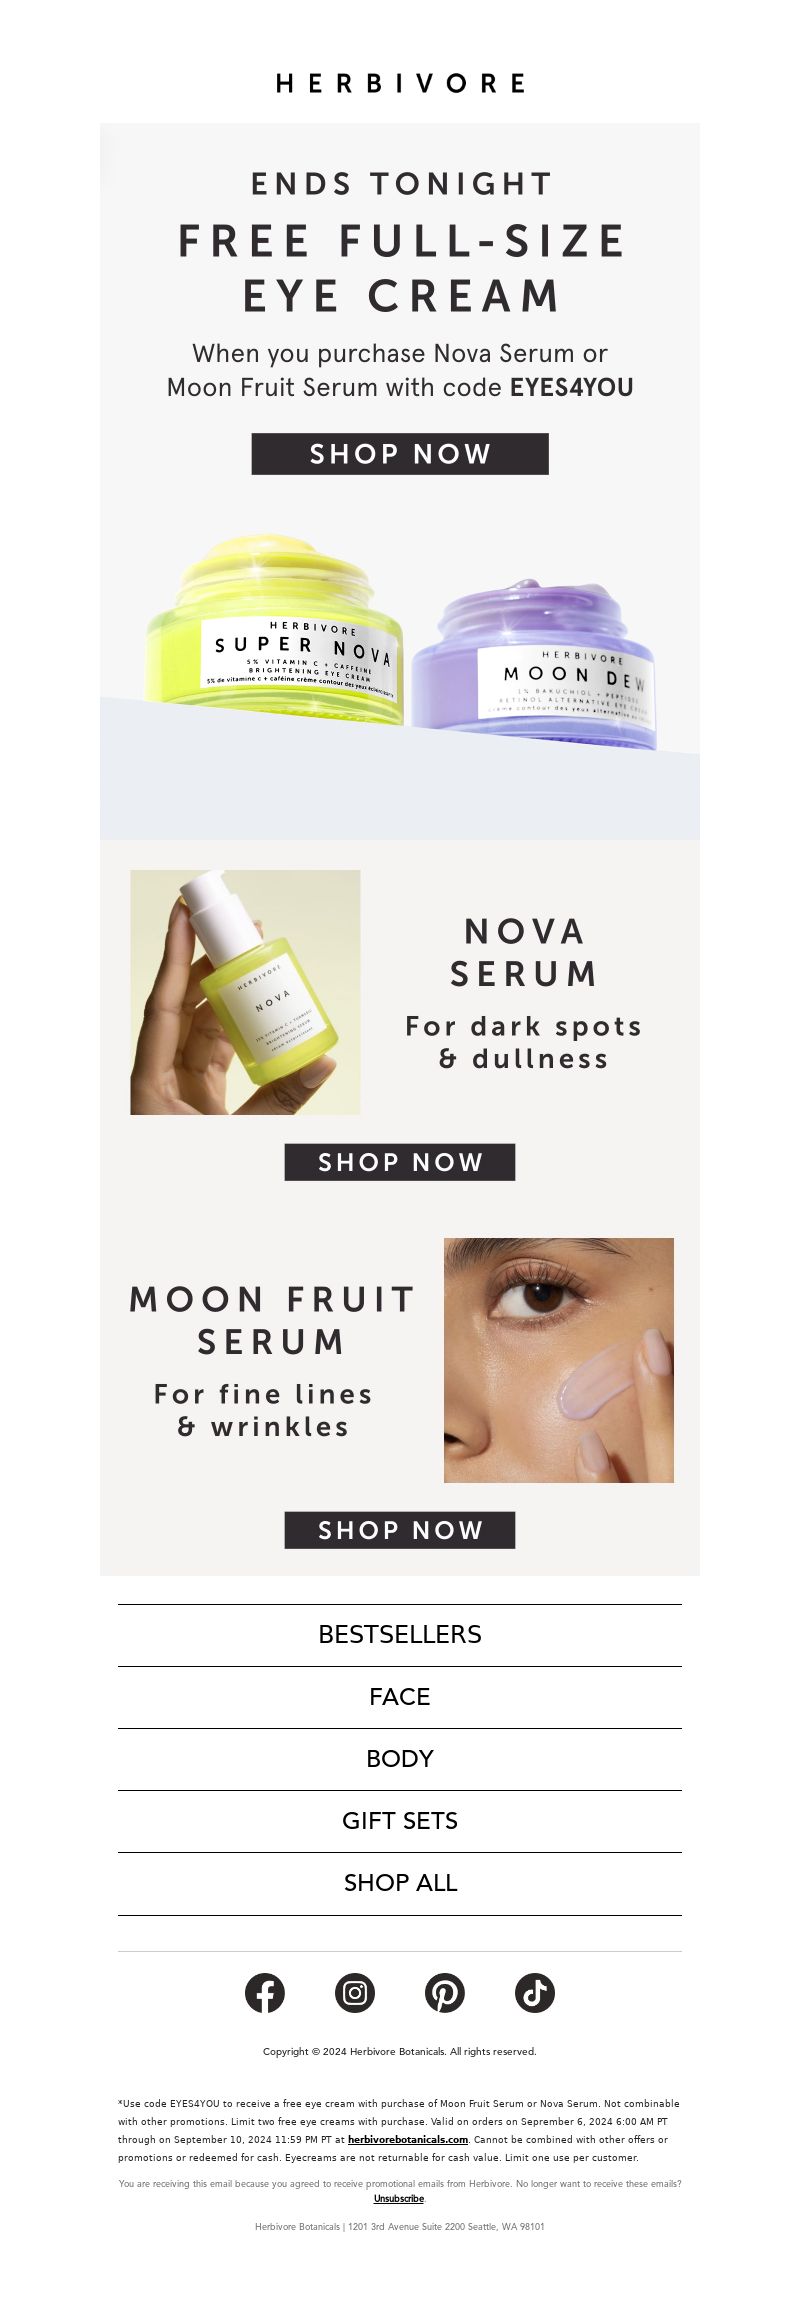The width and height of the screenshot is (800, 2301).
Task: Open the GIFT SETS menu link
Action: point(400,1820)
